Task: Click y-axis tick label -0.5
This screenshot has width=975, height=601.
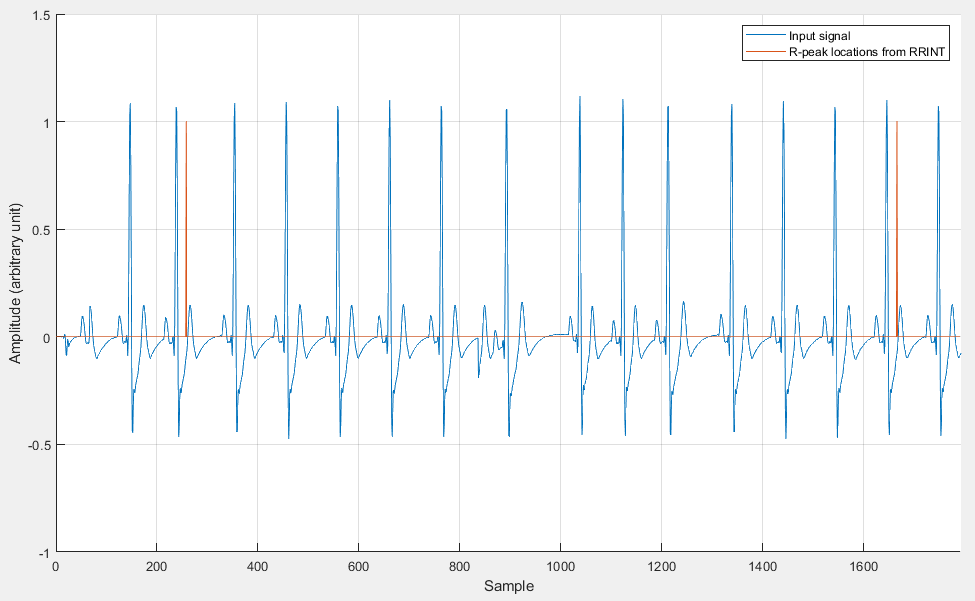Action: 36,445
